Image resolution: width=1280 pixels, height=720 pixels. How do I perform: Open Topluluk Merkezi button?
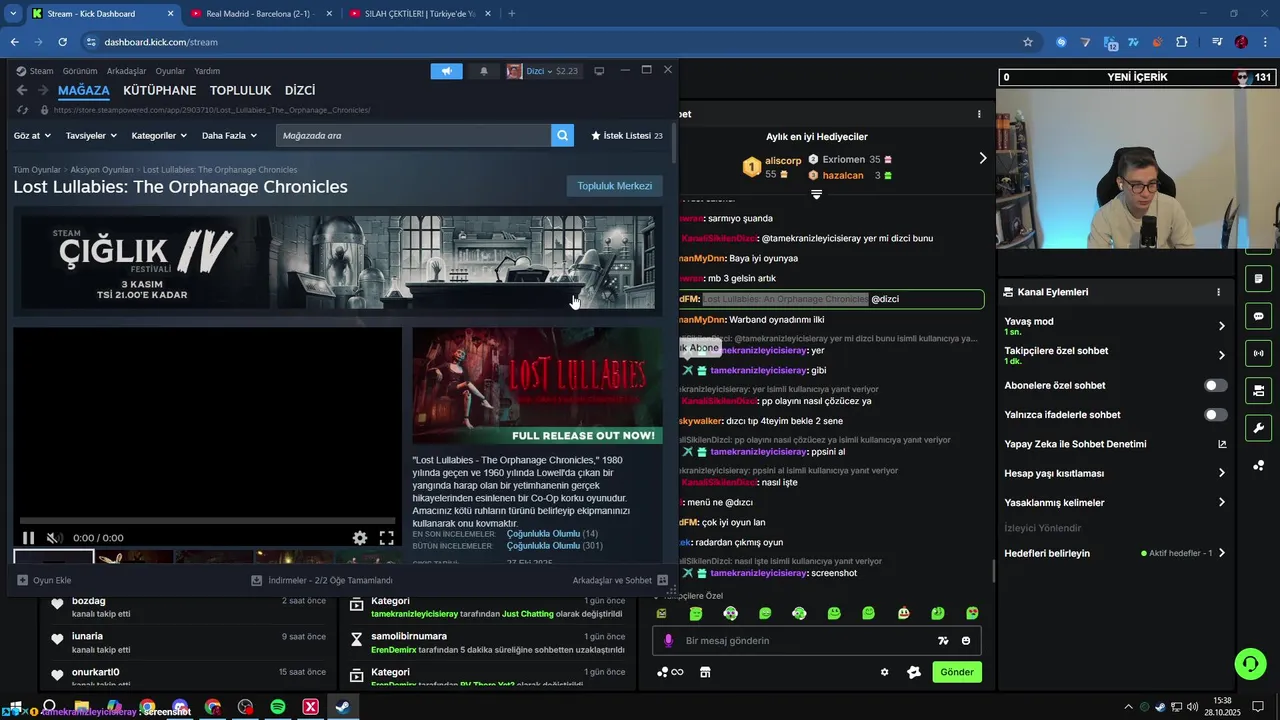coord(614,186)
